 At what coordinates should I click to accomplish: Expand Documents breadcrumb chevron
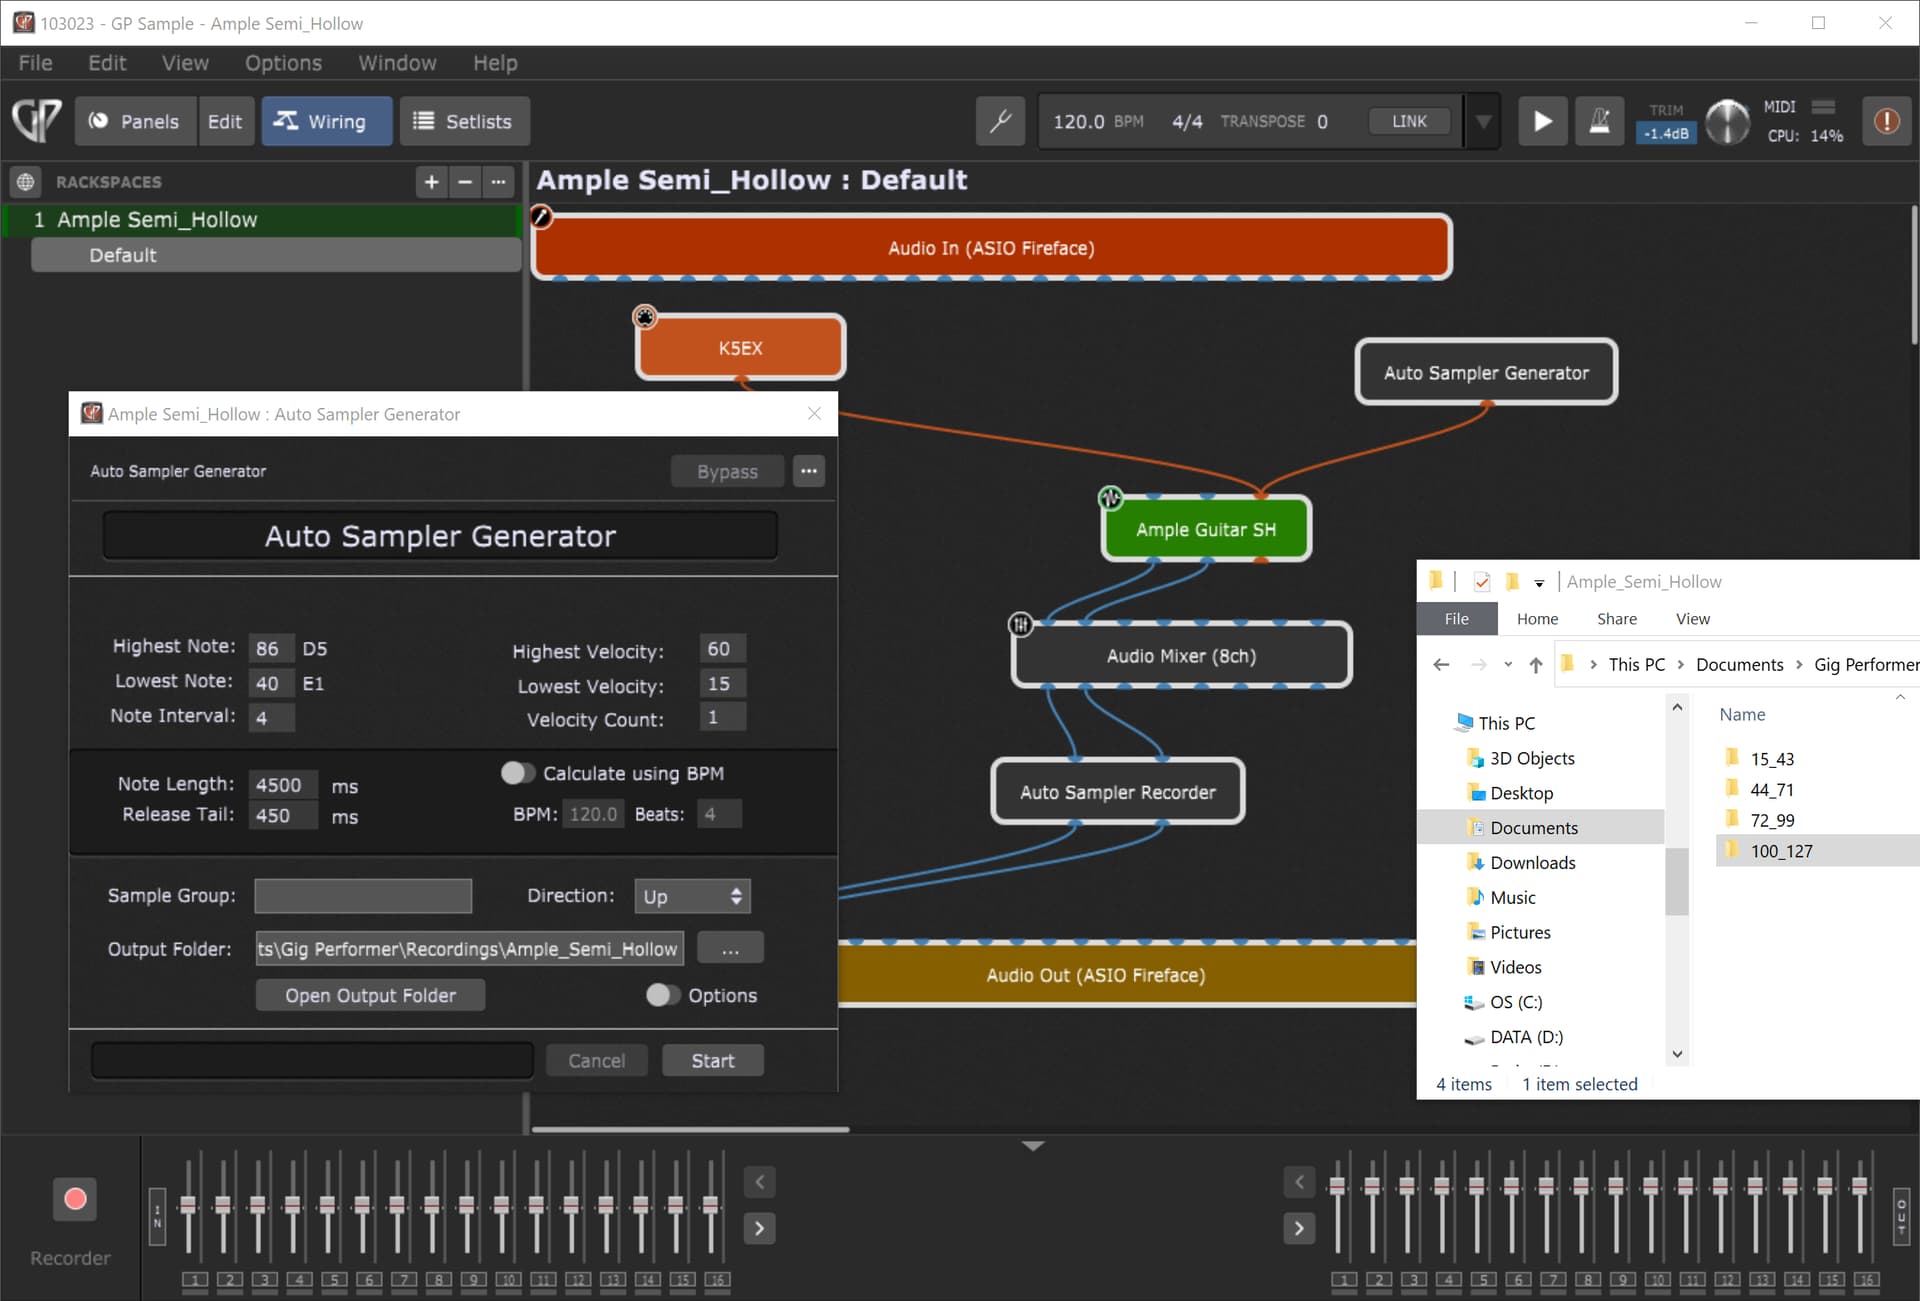pos(1799,664)
